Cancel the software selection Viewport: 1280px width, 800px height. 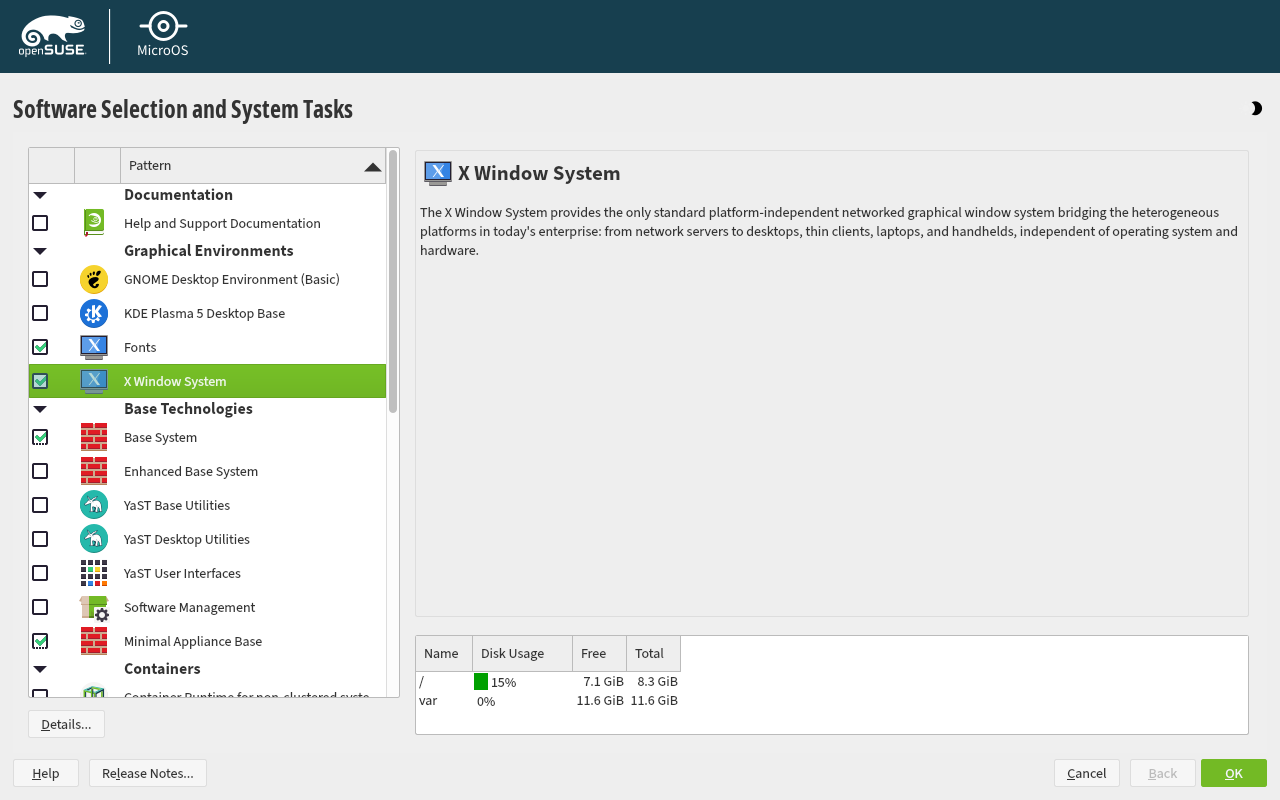pos(1086,773)
